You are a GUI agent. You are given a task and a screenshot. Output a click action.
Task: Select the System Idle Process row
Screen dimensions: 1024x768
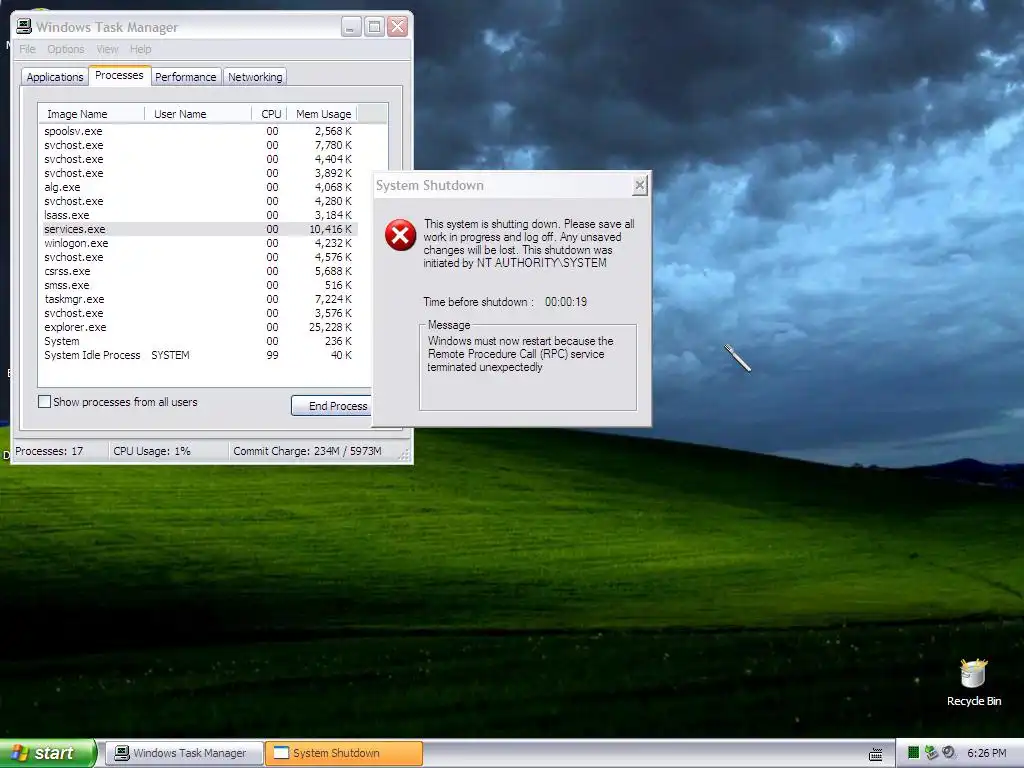199,355
